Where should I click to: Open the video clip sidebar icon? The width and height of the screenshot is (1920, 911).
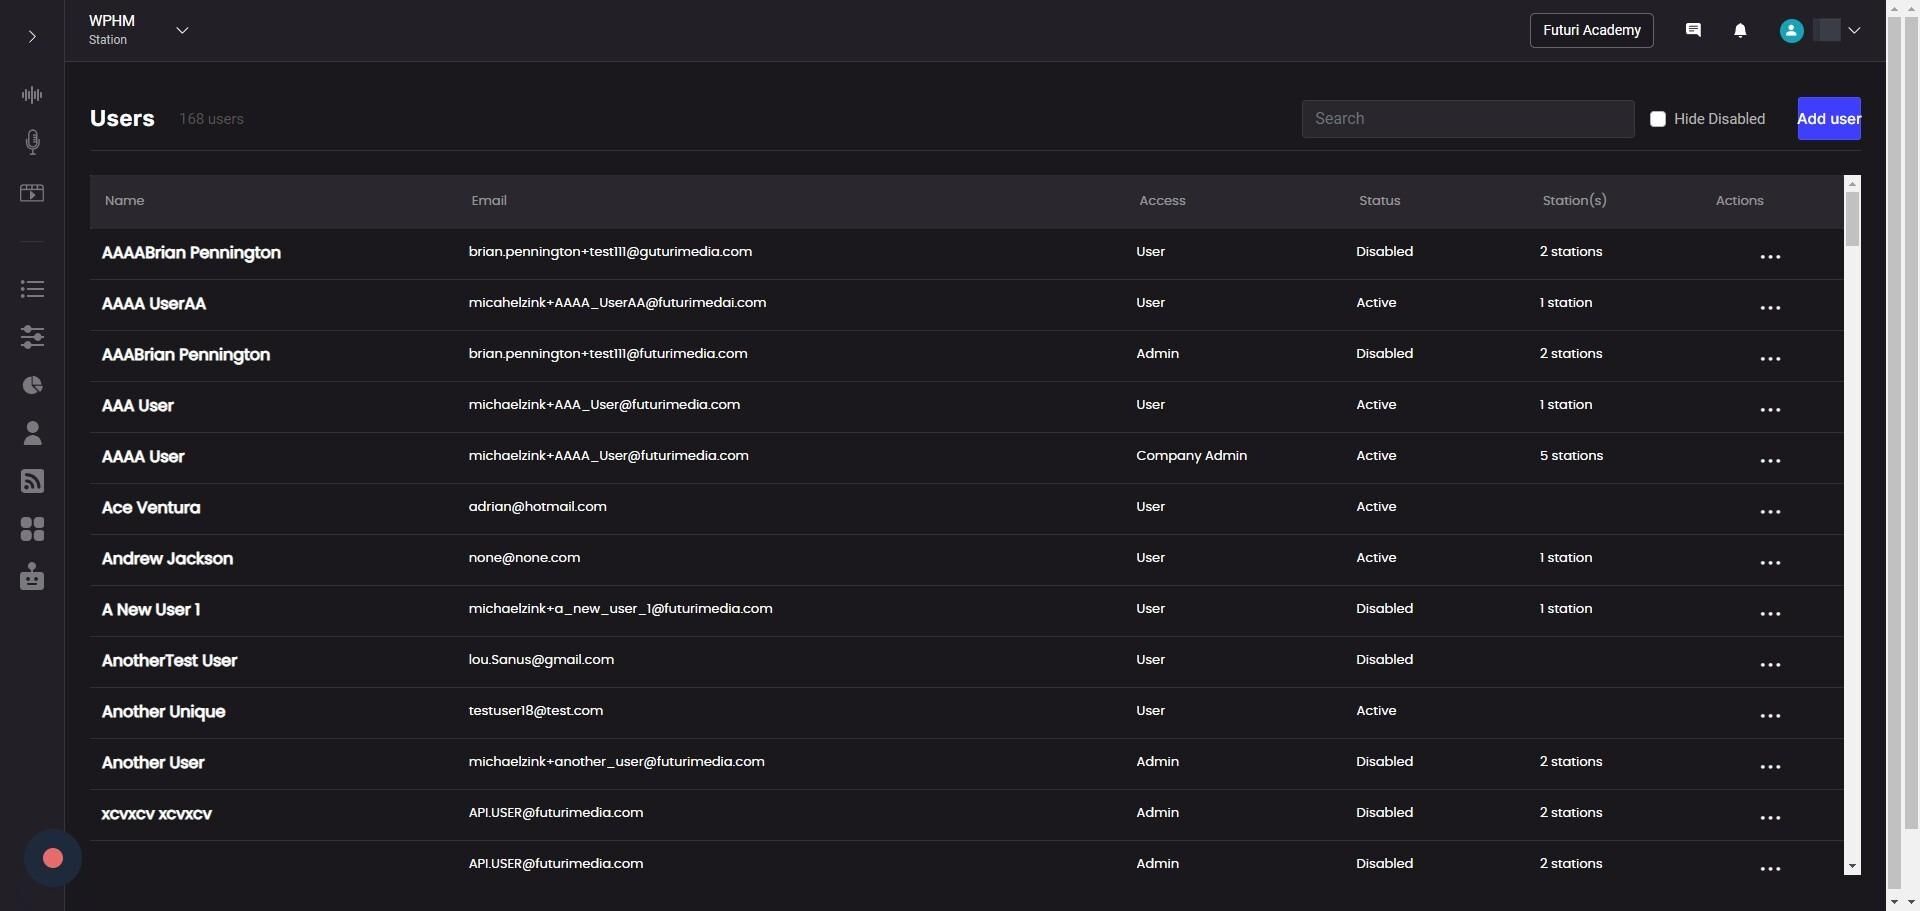point(32,193)
